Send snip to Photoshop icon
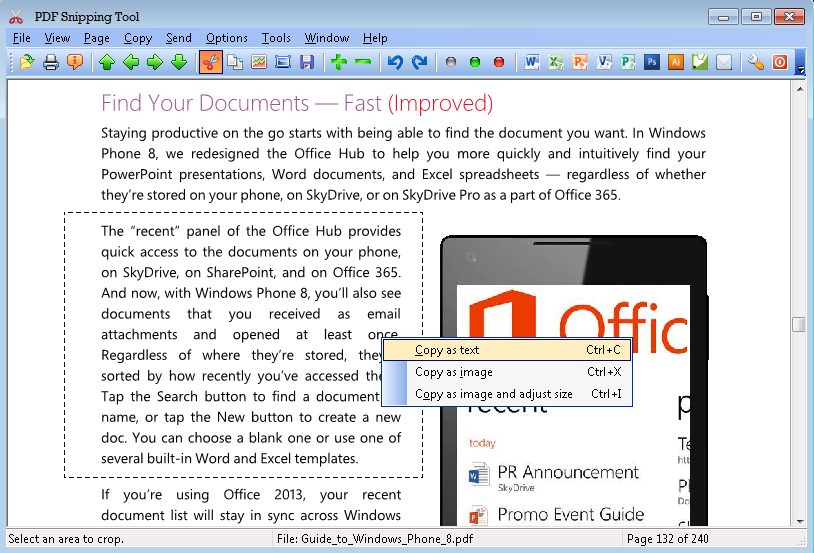Screen dimensions: 814x553 652,62
